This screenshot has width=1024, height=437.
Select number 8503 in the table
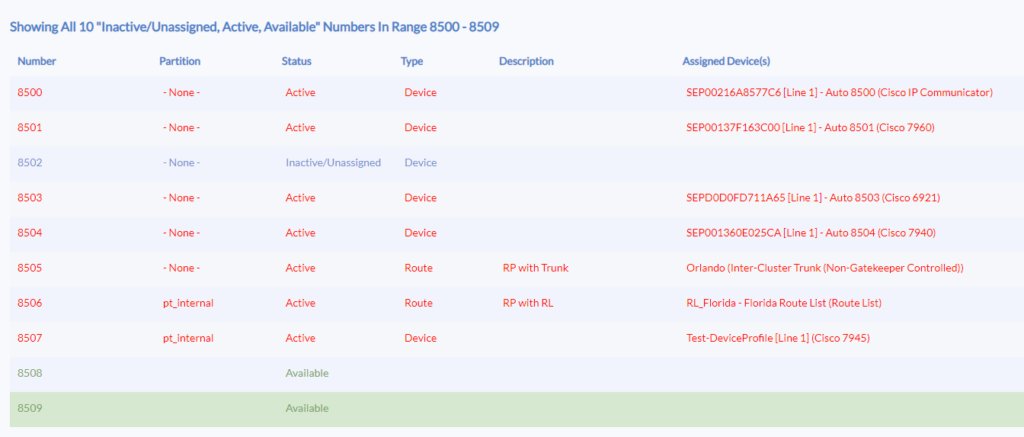[30, 198]
